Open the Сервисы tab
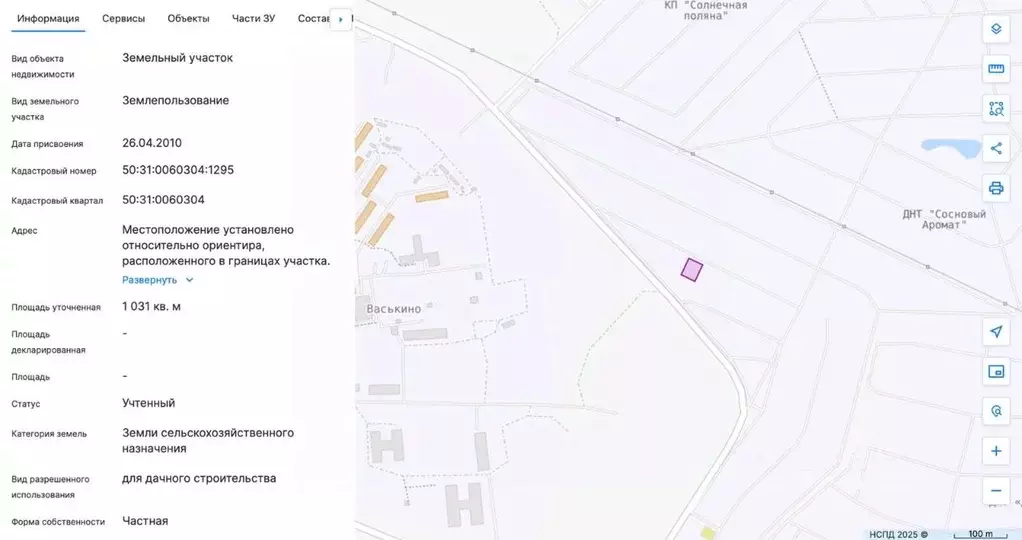 click(123, 18)
